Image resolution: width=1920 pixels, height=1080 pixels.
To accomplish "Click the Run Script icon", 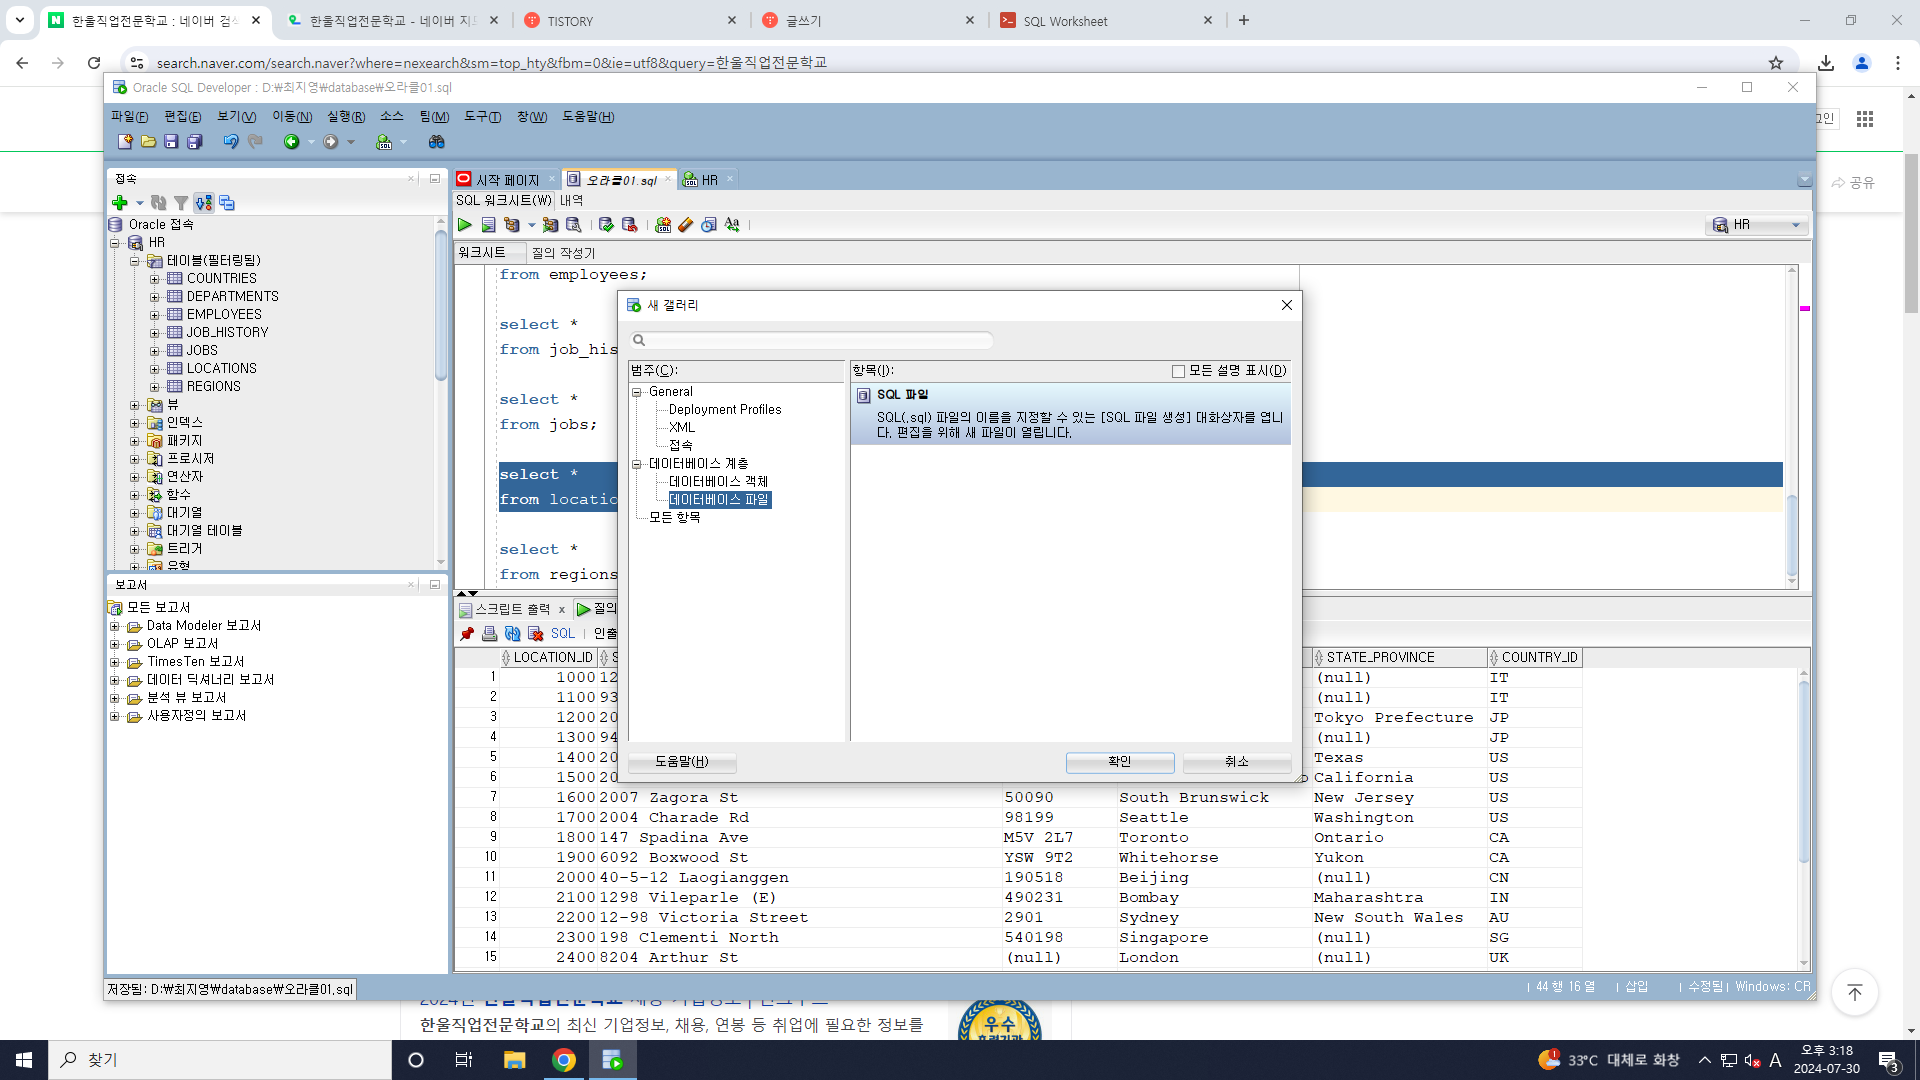I will coord(488,225).
